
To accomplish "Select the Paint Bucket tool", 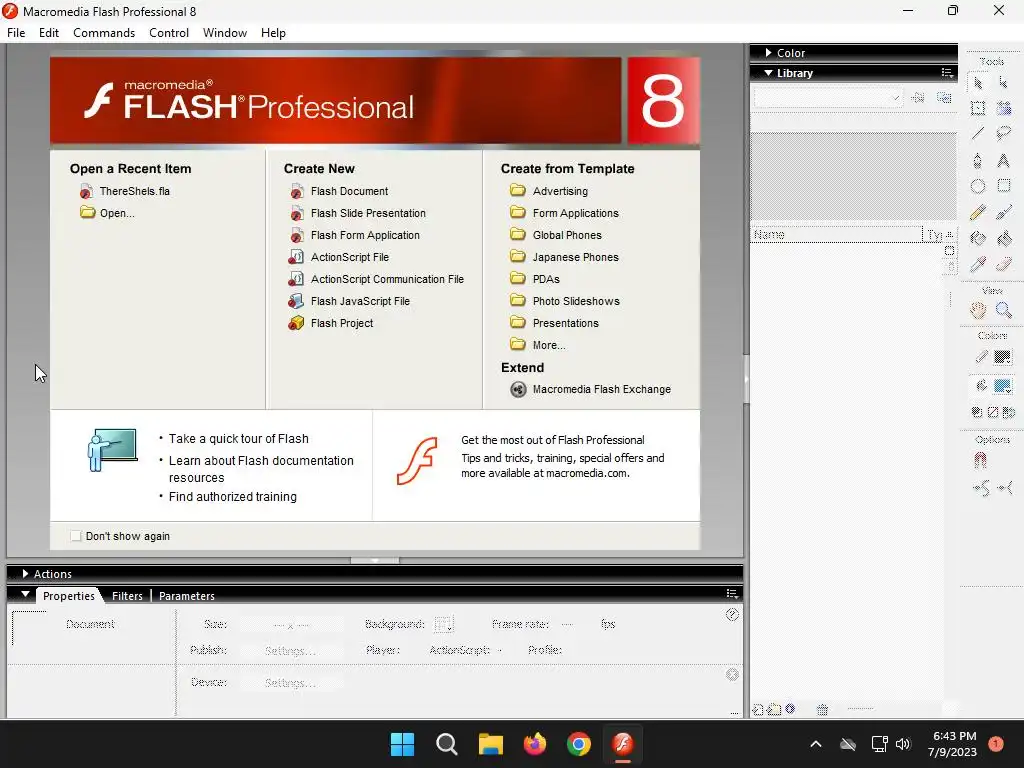I will point(1004,238).
